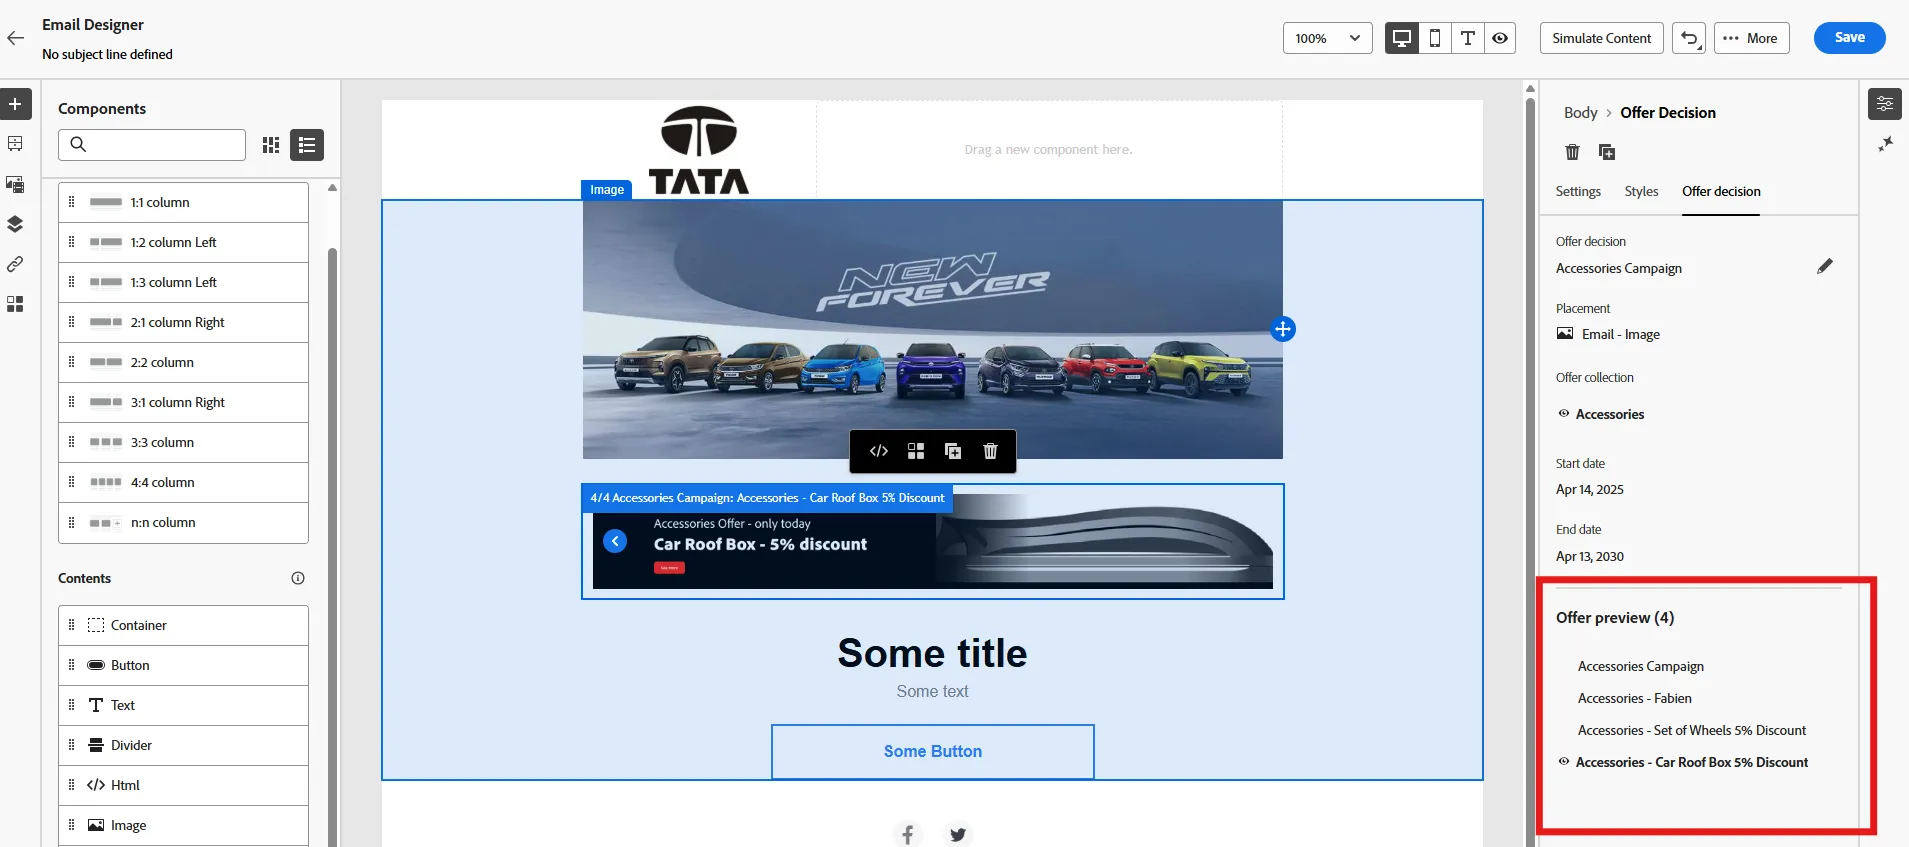Viewport: 1909px width, 847px height.
Task: Switch components to grid view
Action: point(271,145)
